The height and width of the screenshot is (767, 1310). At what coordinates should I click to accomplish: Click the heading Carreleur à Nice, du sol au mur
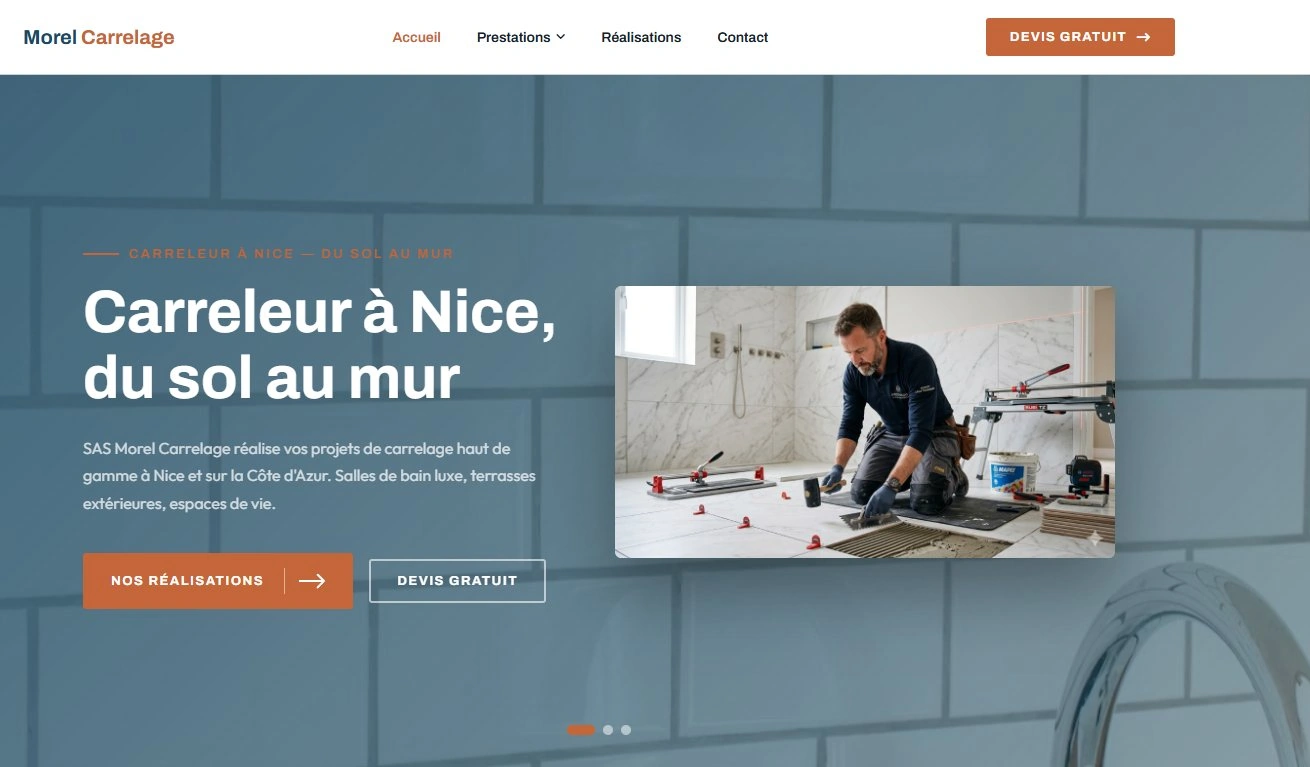click(x=320, y=345)
